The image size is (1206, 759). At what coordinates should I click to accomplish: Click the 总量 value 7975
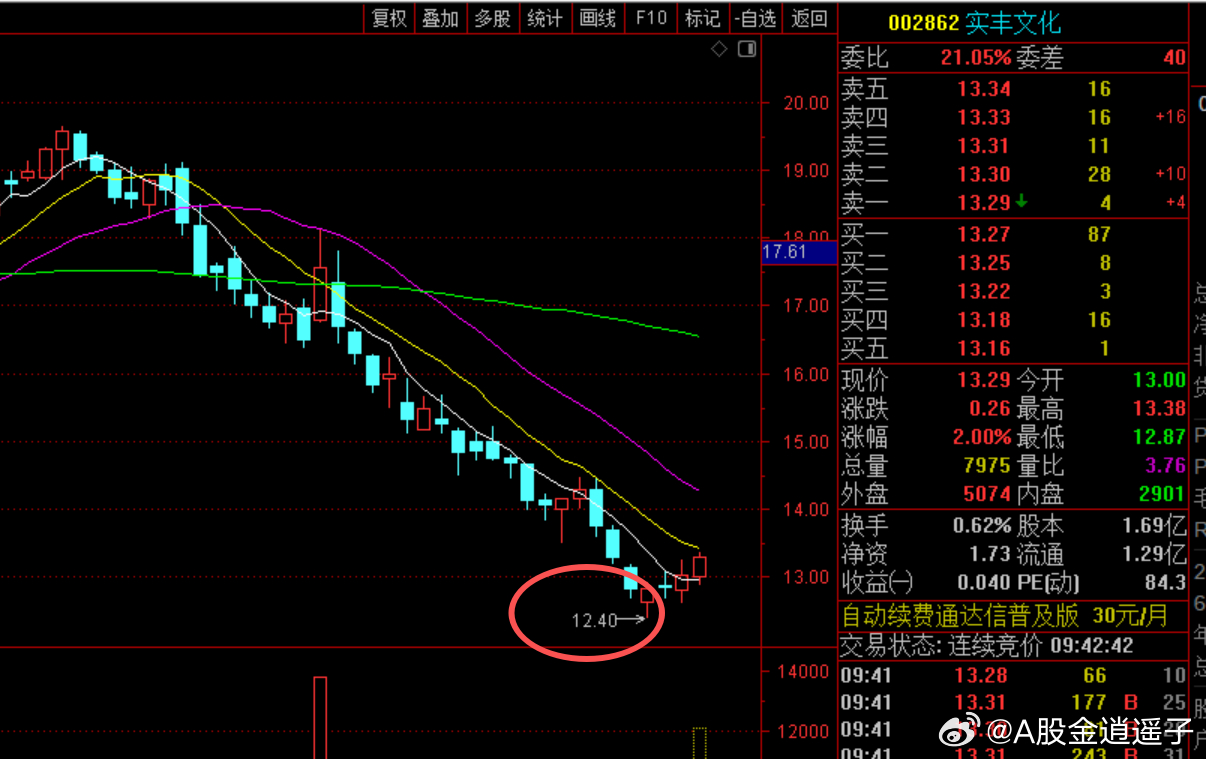pos(988,466)
